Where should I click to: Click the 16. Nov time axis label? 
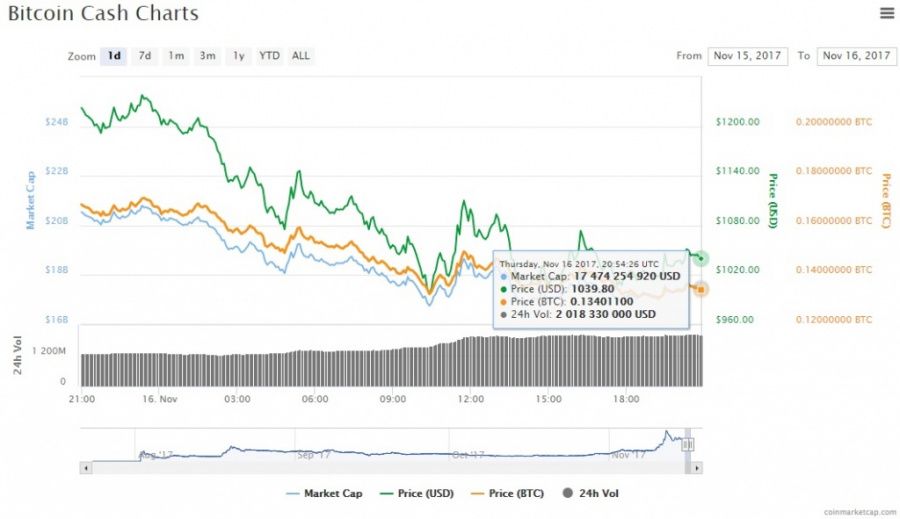(x=160, y=399)
